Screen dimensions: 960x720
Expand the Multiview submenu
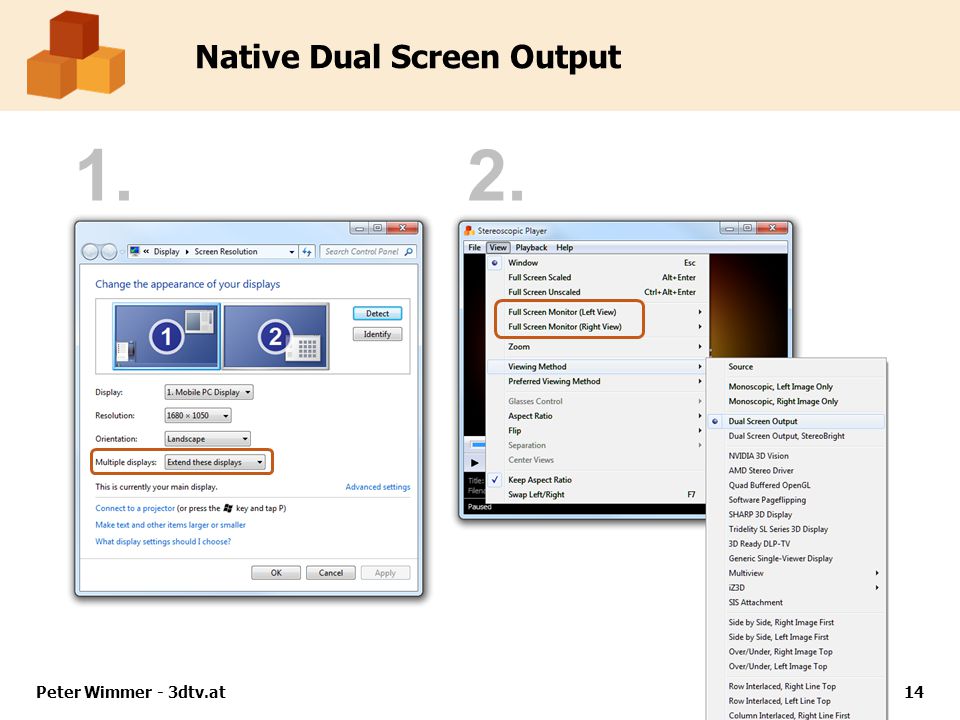click(797, 574)
